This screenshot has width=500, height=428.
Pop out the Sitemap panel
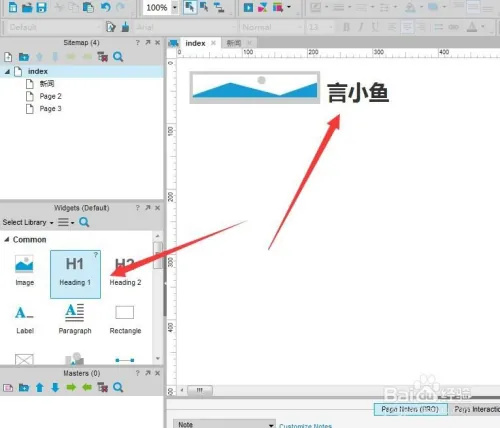pyautogui.click(x=148, y=42)
